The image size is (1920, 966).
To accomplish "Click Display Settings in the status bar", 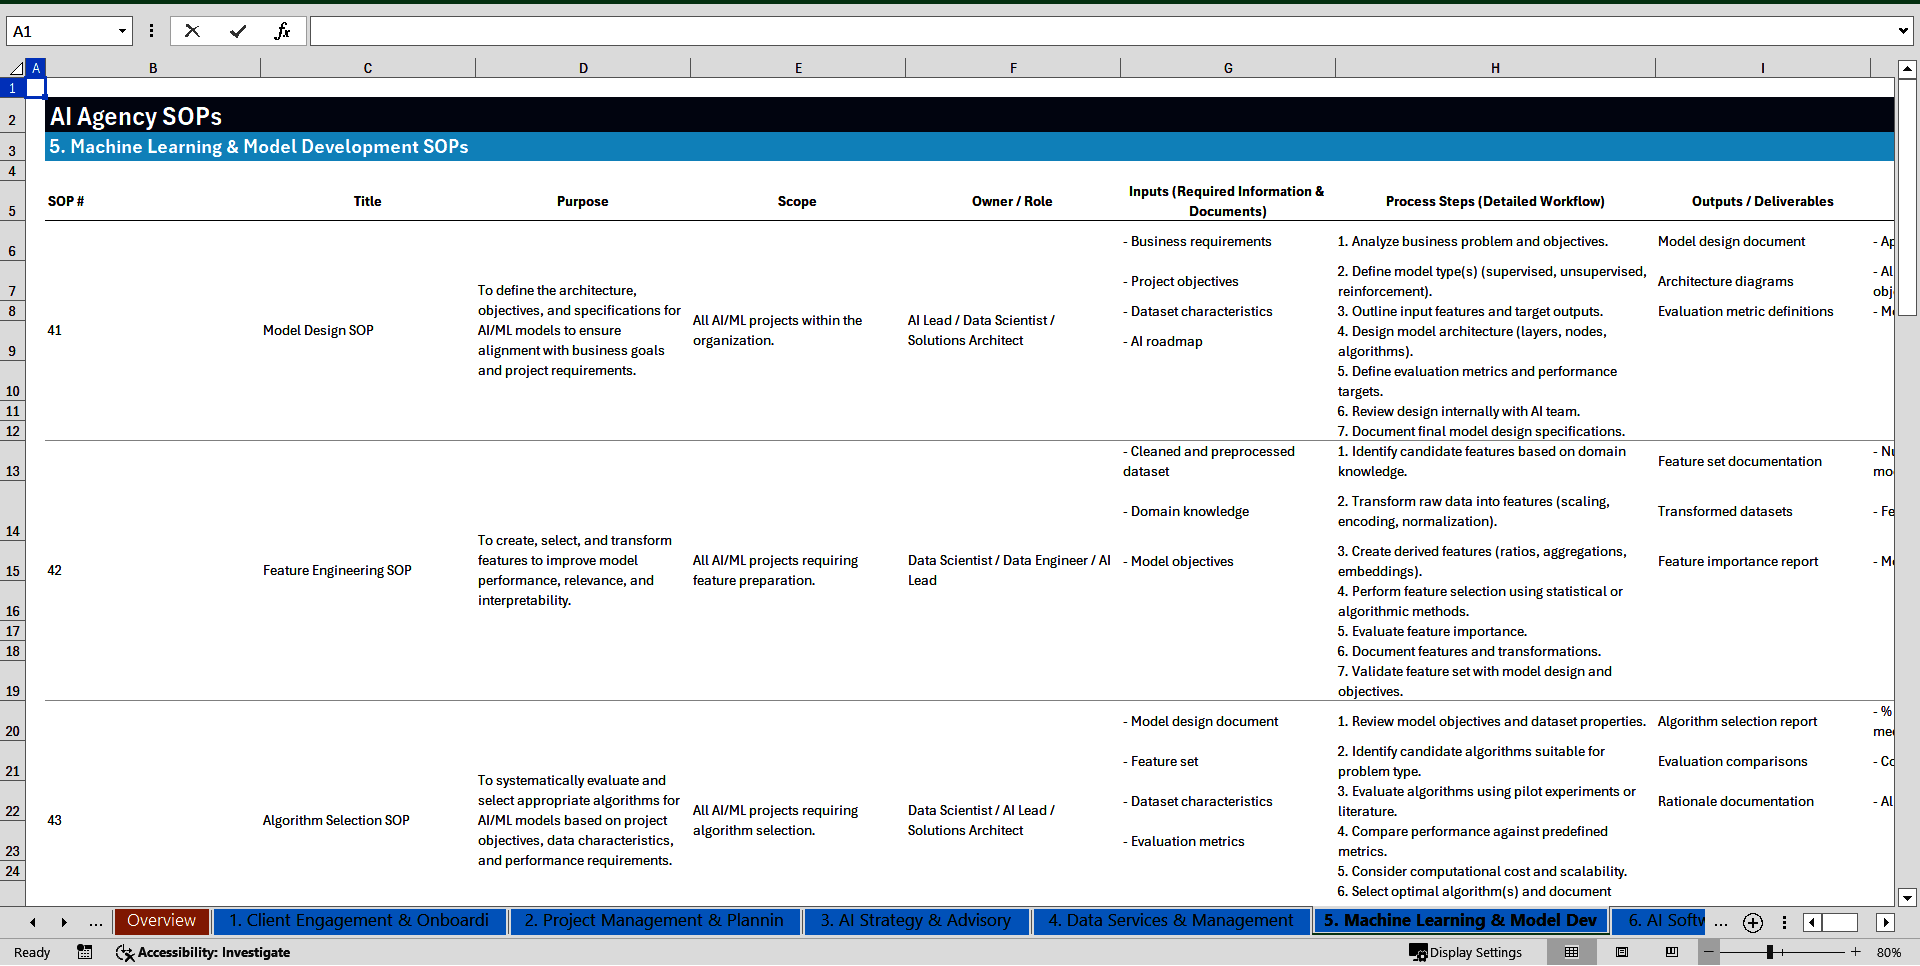I will [1466, 952].
